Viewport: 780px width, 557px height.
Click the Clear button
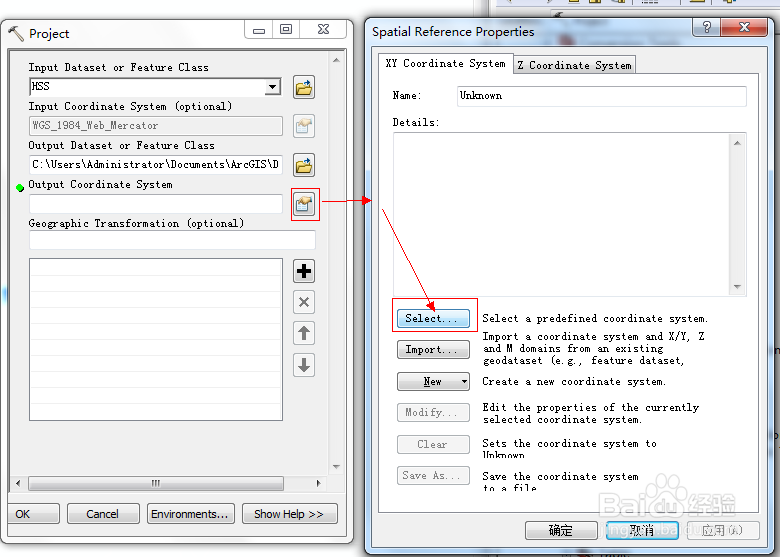(433, 444)
